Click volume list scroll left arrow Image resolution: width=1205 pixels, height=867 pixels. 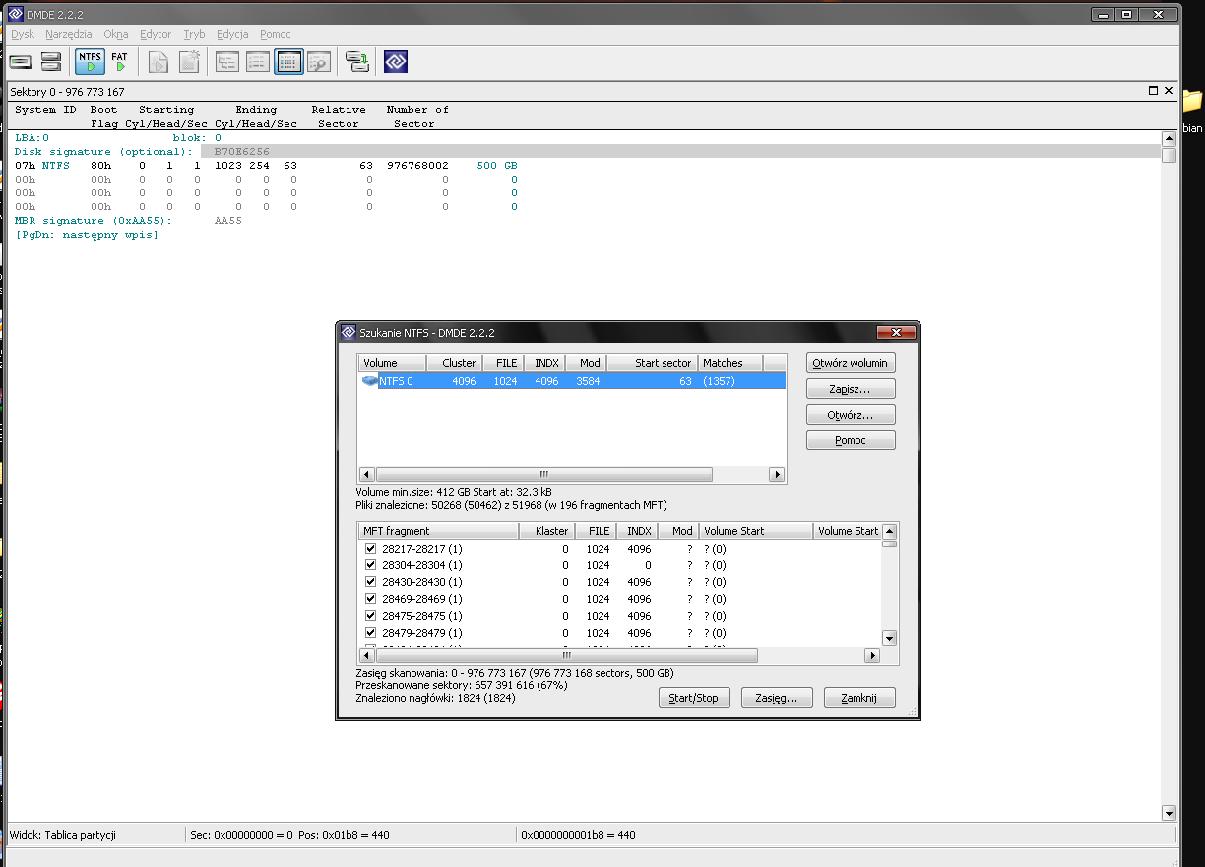[x=366, y=474]
